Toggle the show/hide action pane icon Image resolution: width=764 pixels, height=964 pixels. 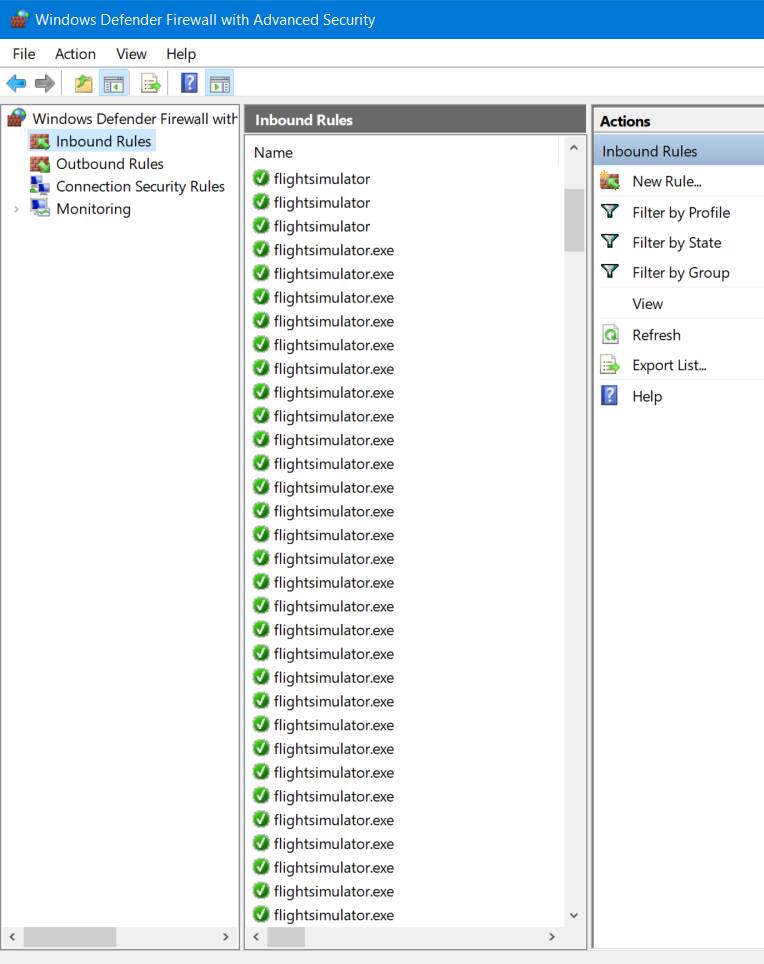tap(219, 84)
